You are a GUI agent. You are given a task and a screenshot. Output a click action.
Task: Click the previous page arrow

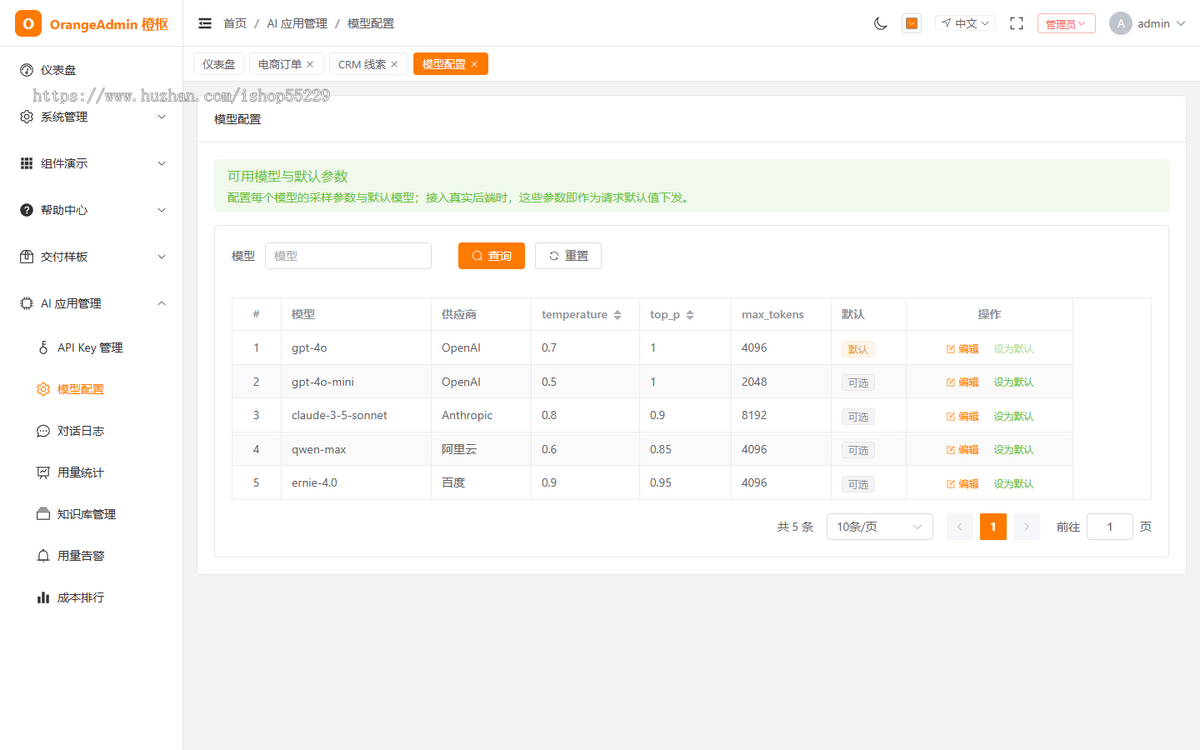(x=960, y=527)
